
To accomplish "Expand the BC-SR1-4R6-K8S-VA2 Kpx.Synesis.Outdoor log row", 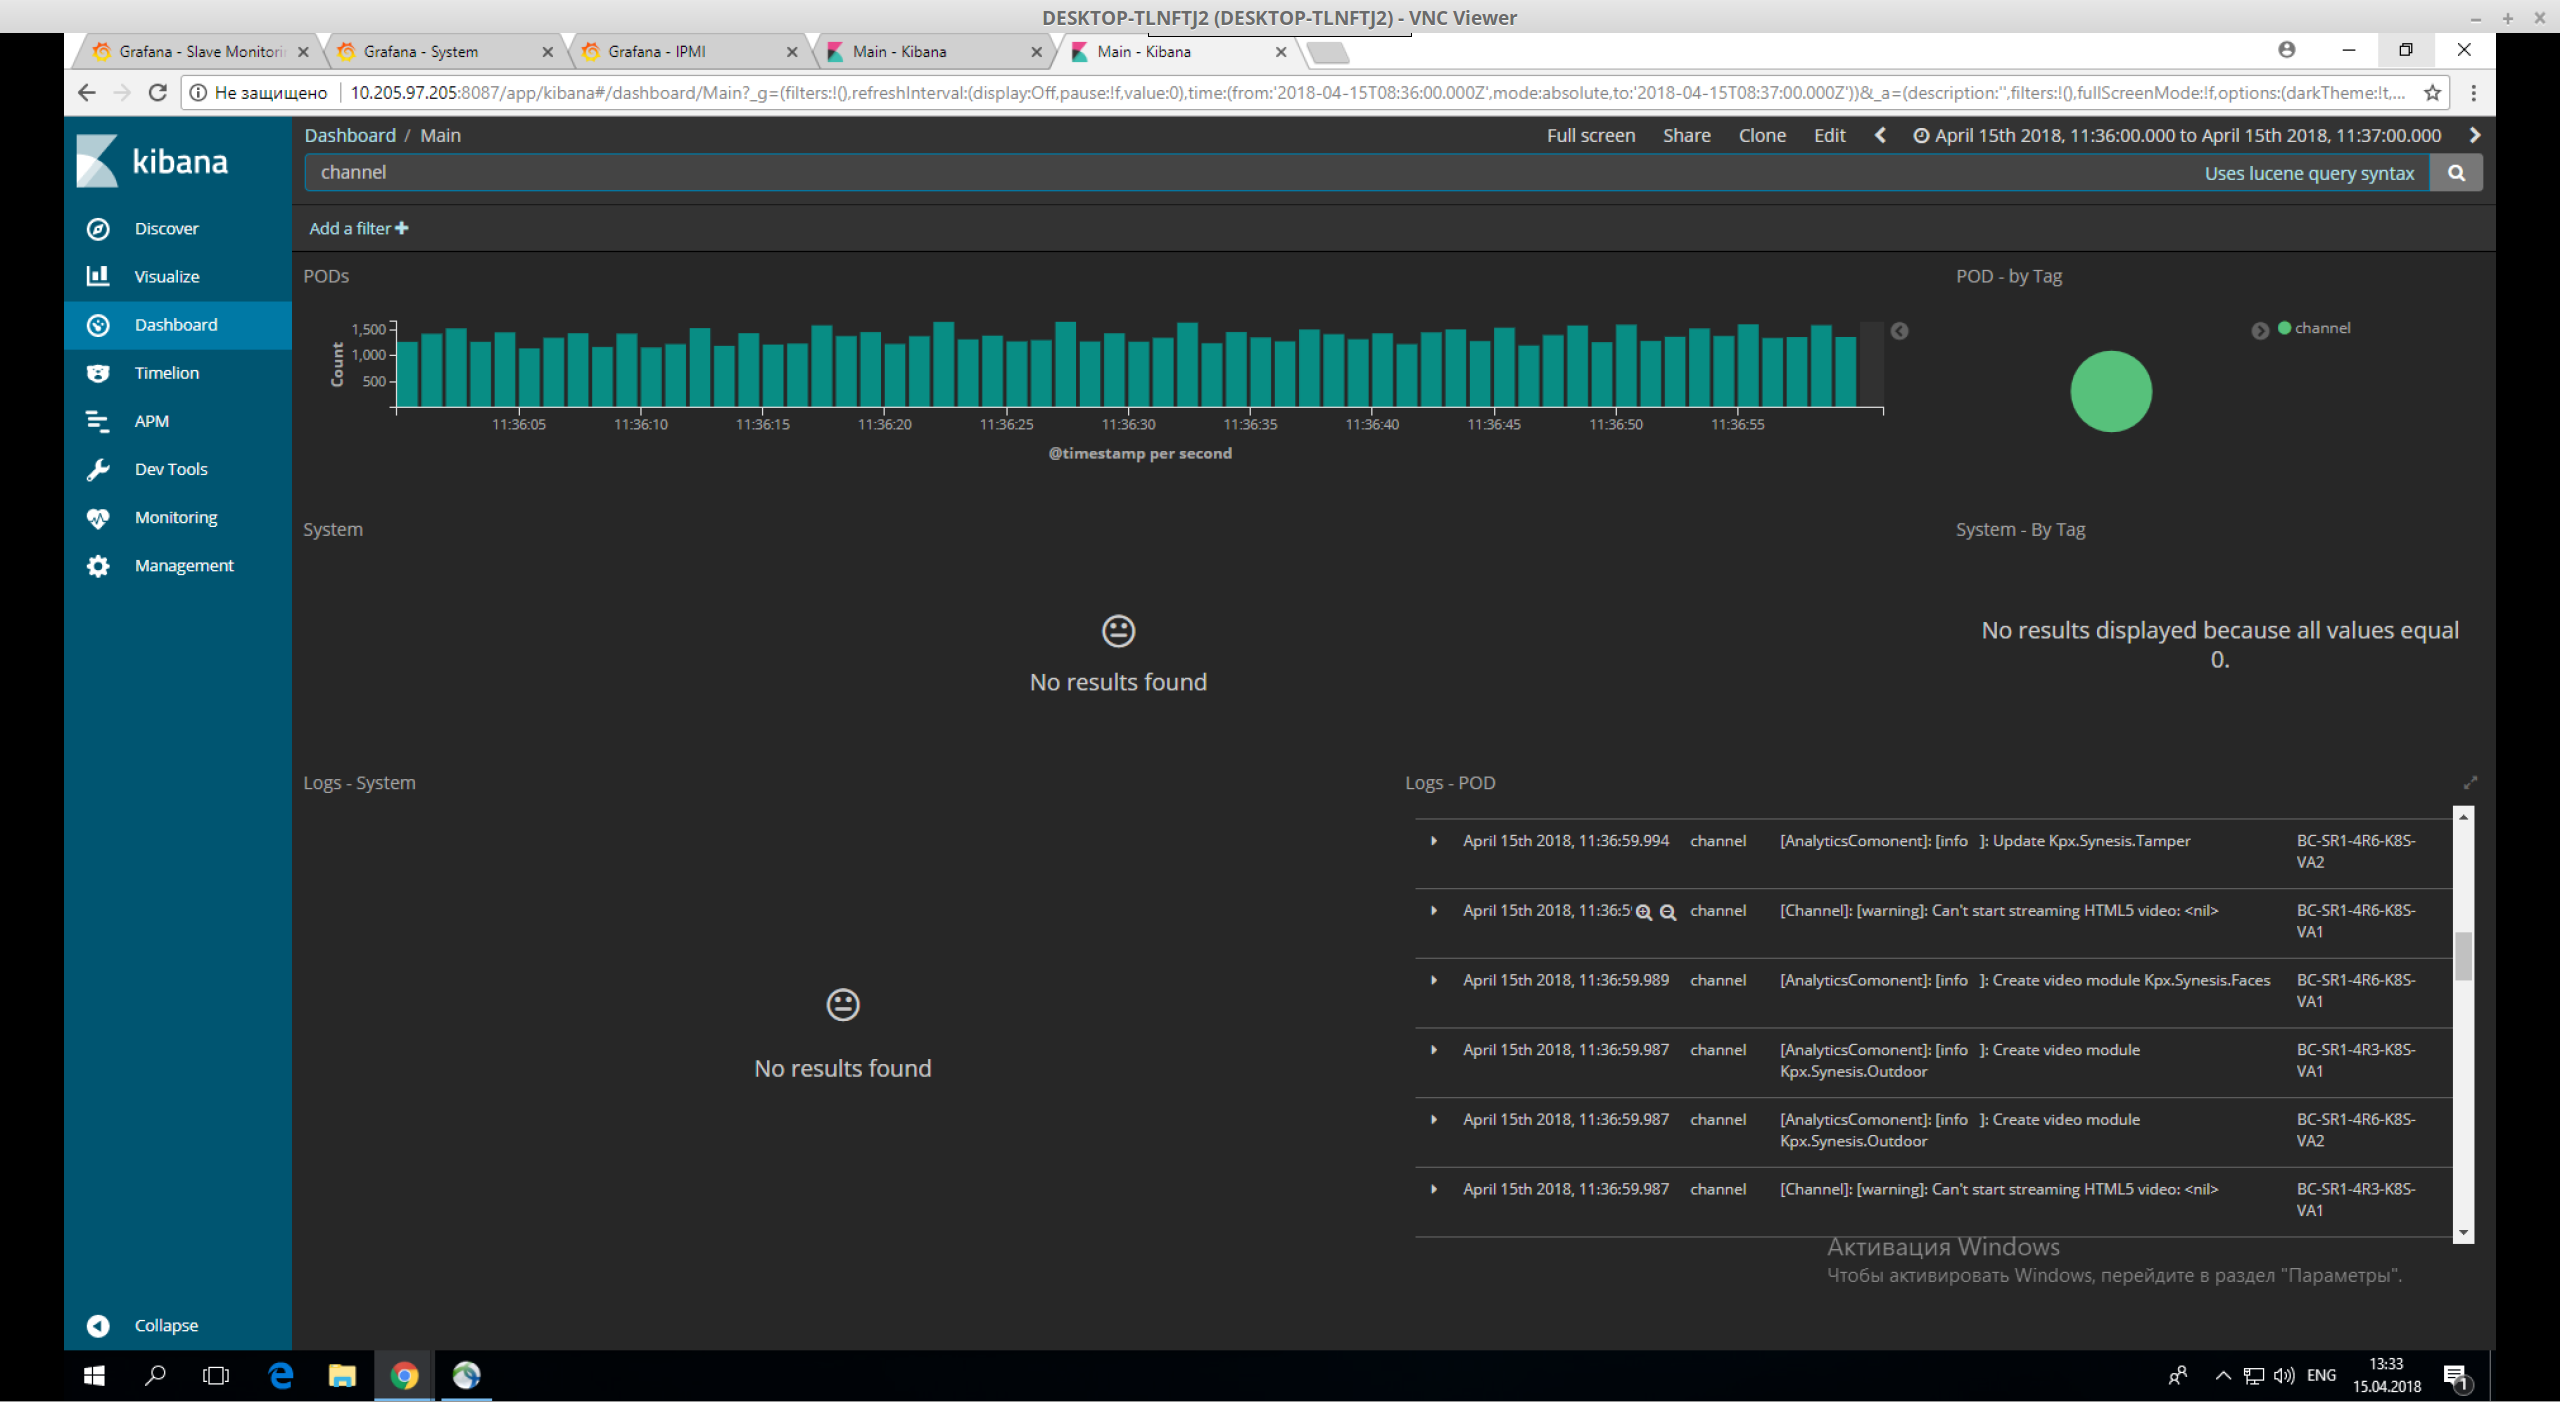I will point(1434,1120).
